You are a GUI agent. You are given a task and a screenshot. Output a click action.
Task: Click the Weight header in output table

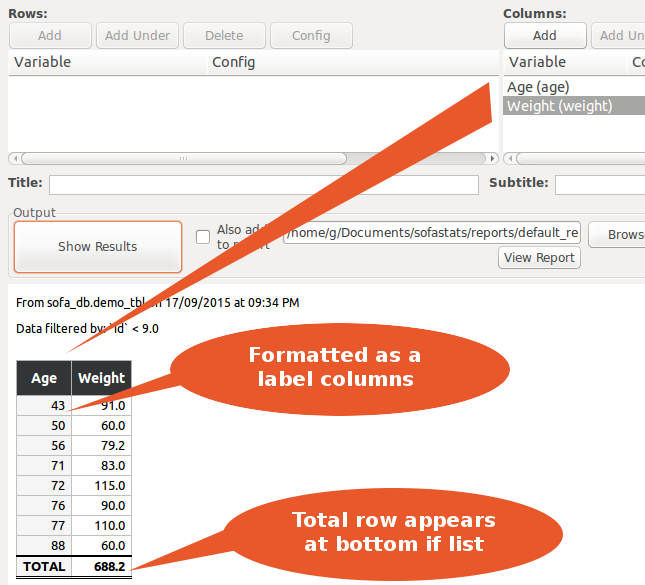tap(101, 379)
